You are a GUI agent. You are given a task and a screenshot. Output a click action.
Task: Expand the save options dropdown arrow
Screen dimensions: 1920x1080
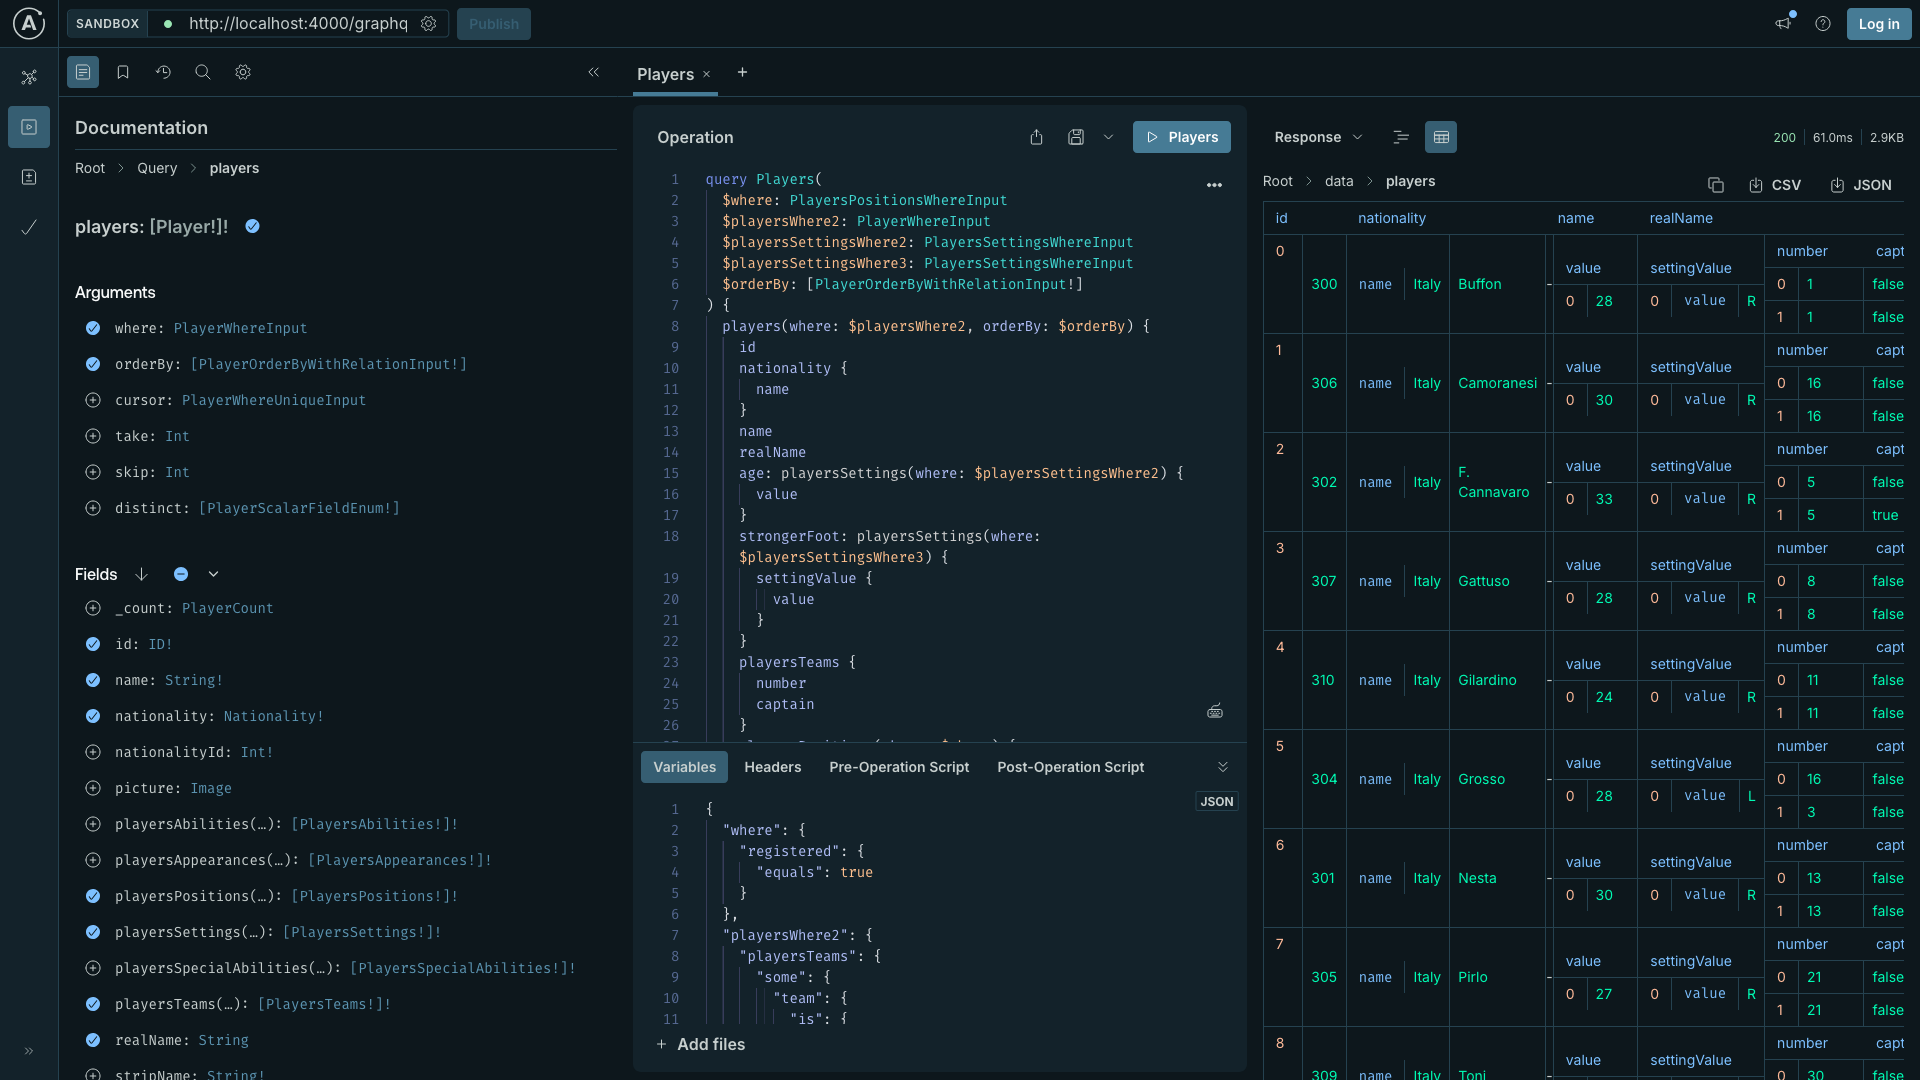1108,137
